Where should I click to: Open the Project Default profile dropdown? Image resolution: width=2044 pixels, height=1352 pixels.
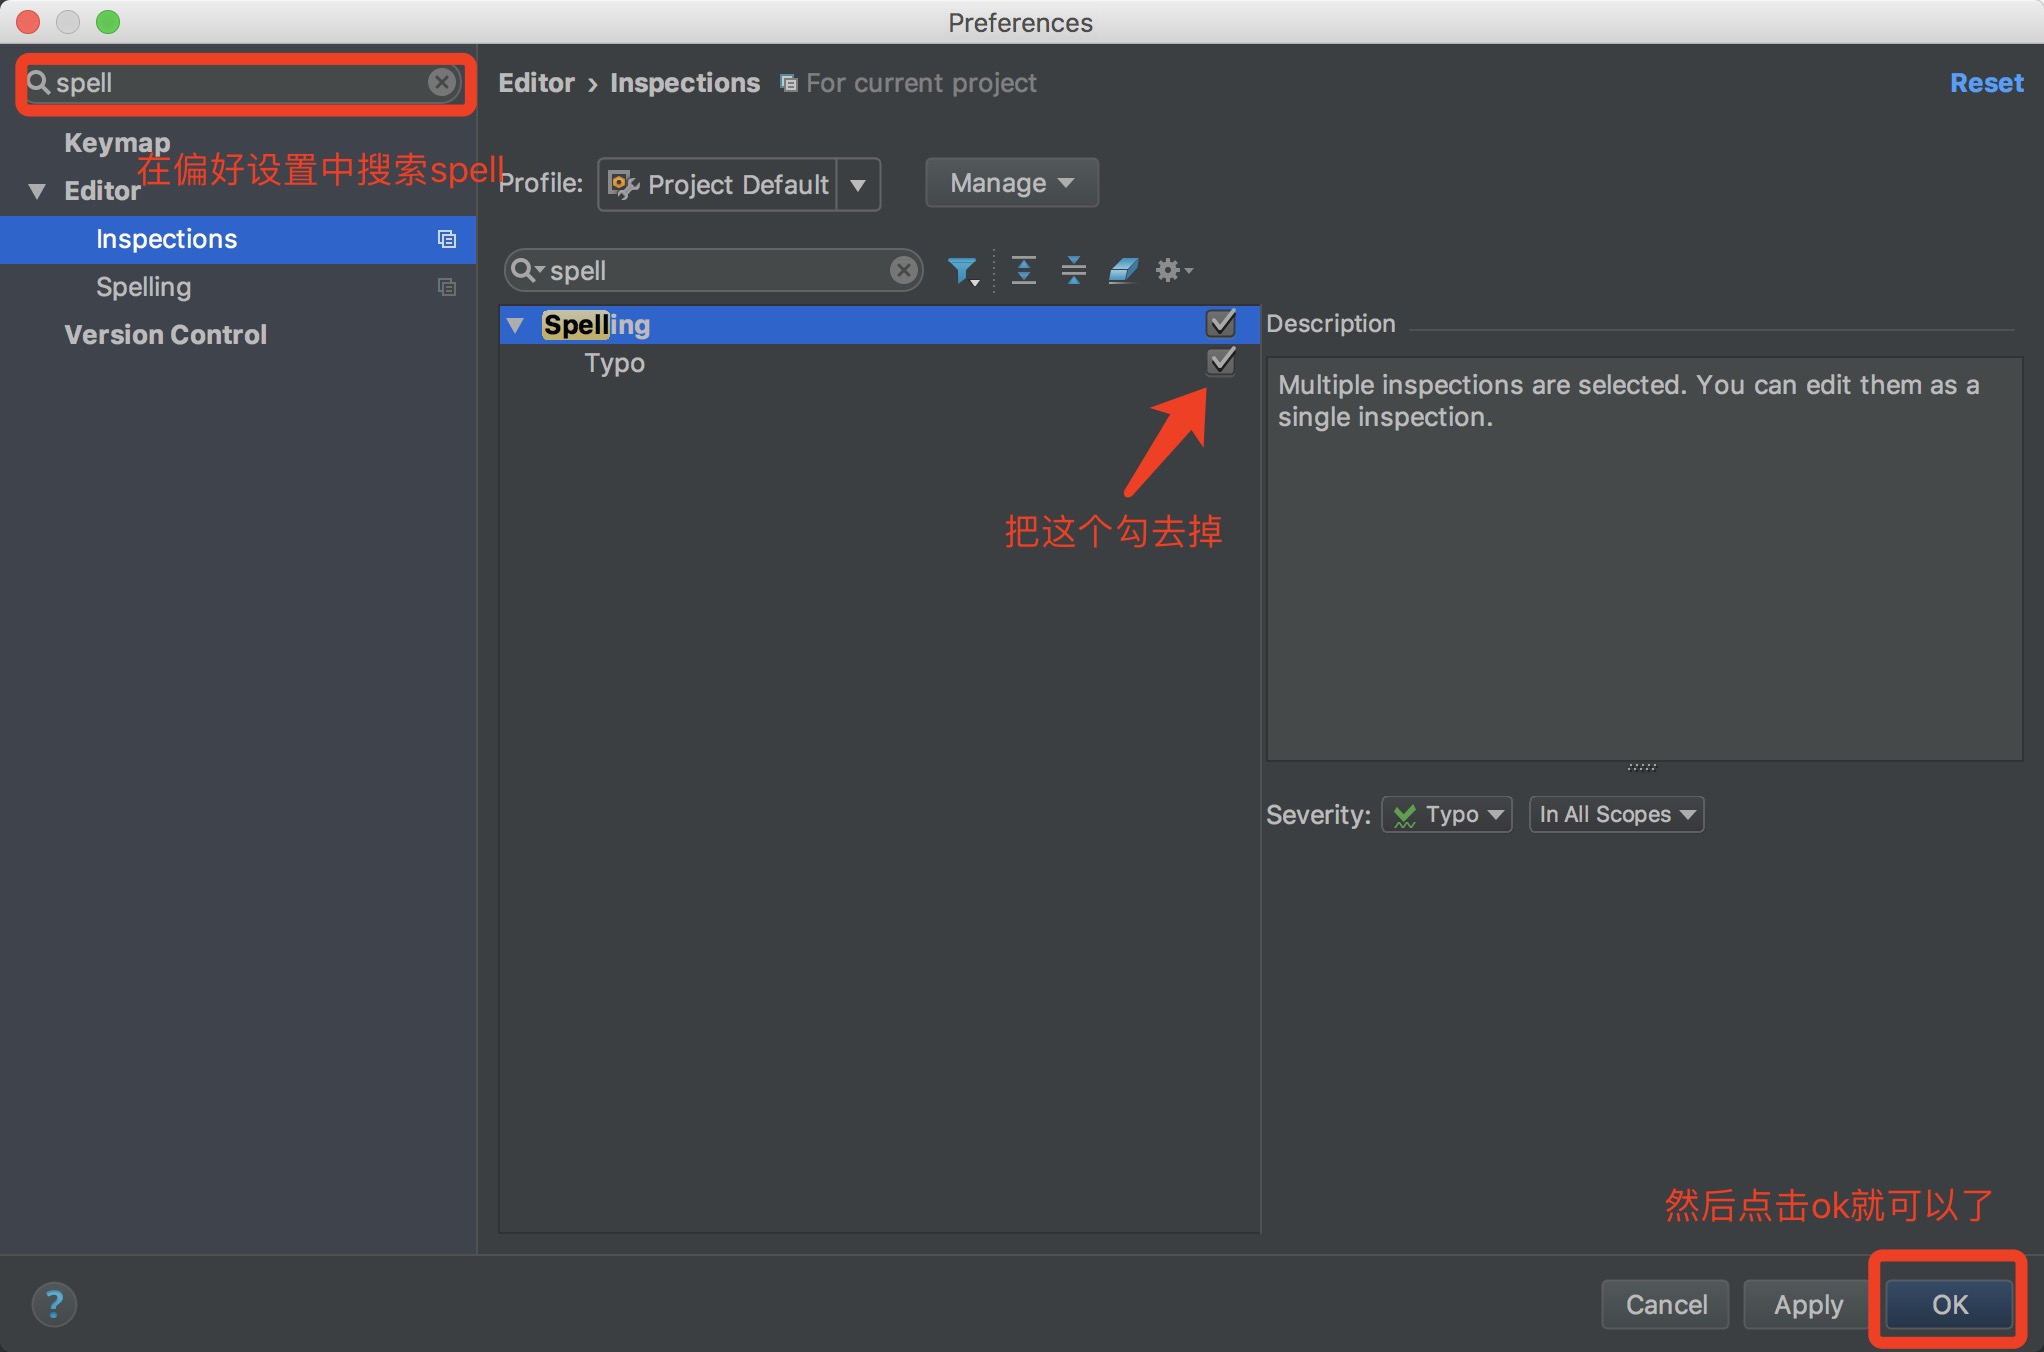738,184
